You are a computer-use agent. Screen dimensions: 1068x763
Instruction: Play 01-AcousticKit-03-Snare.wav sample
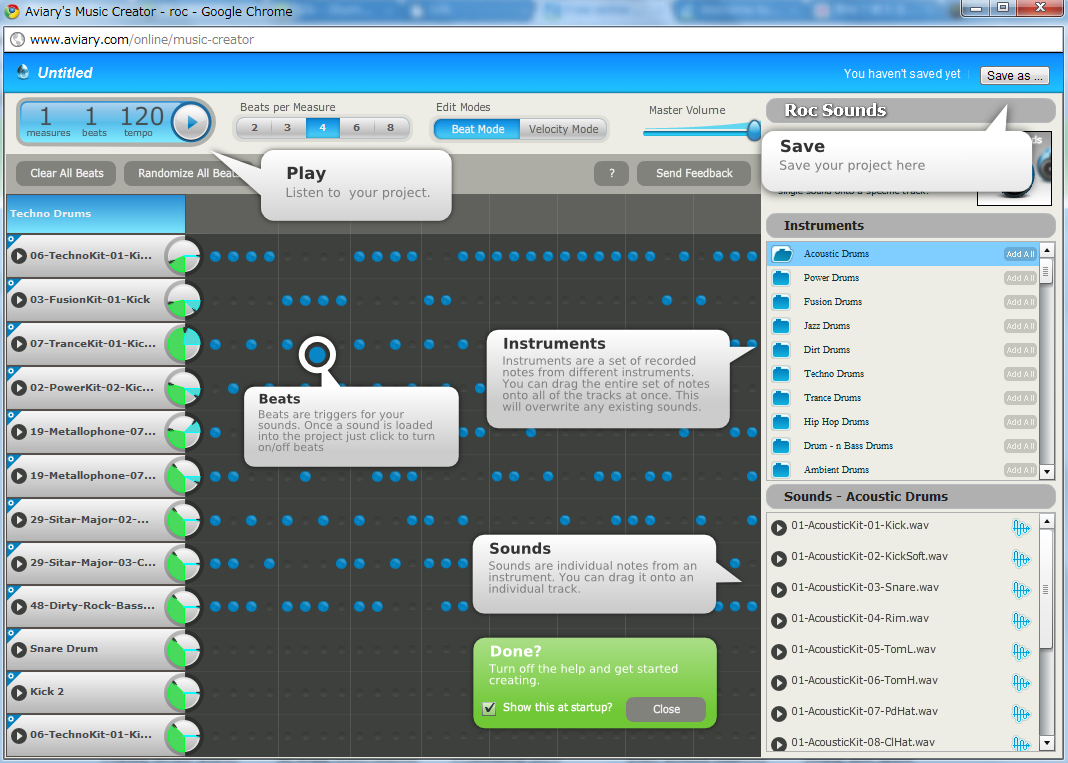[779, 589]
